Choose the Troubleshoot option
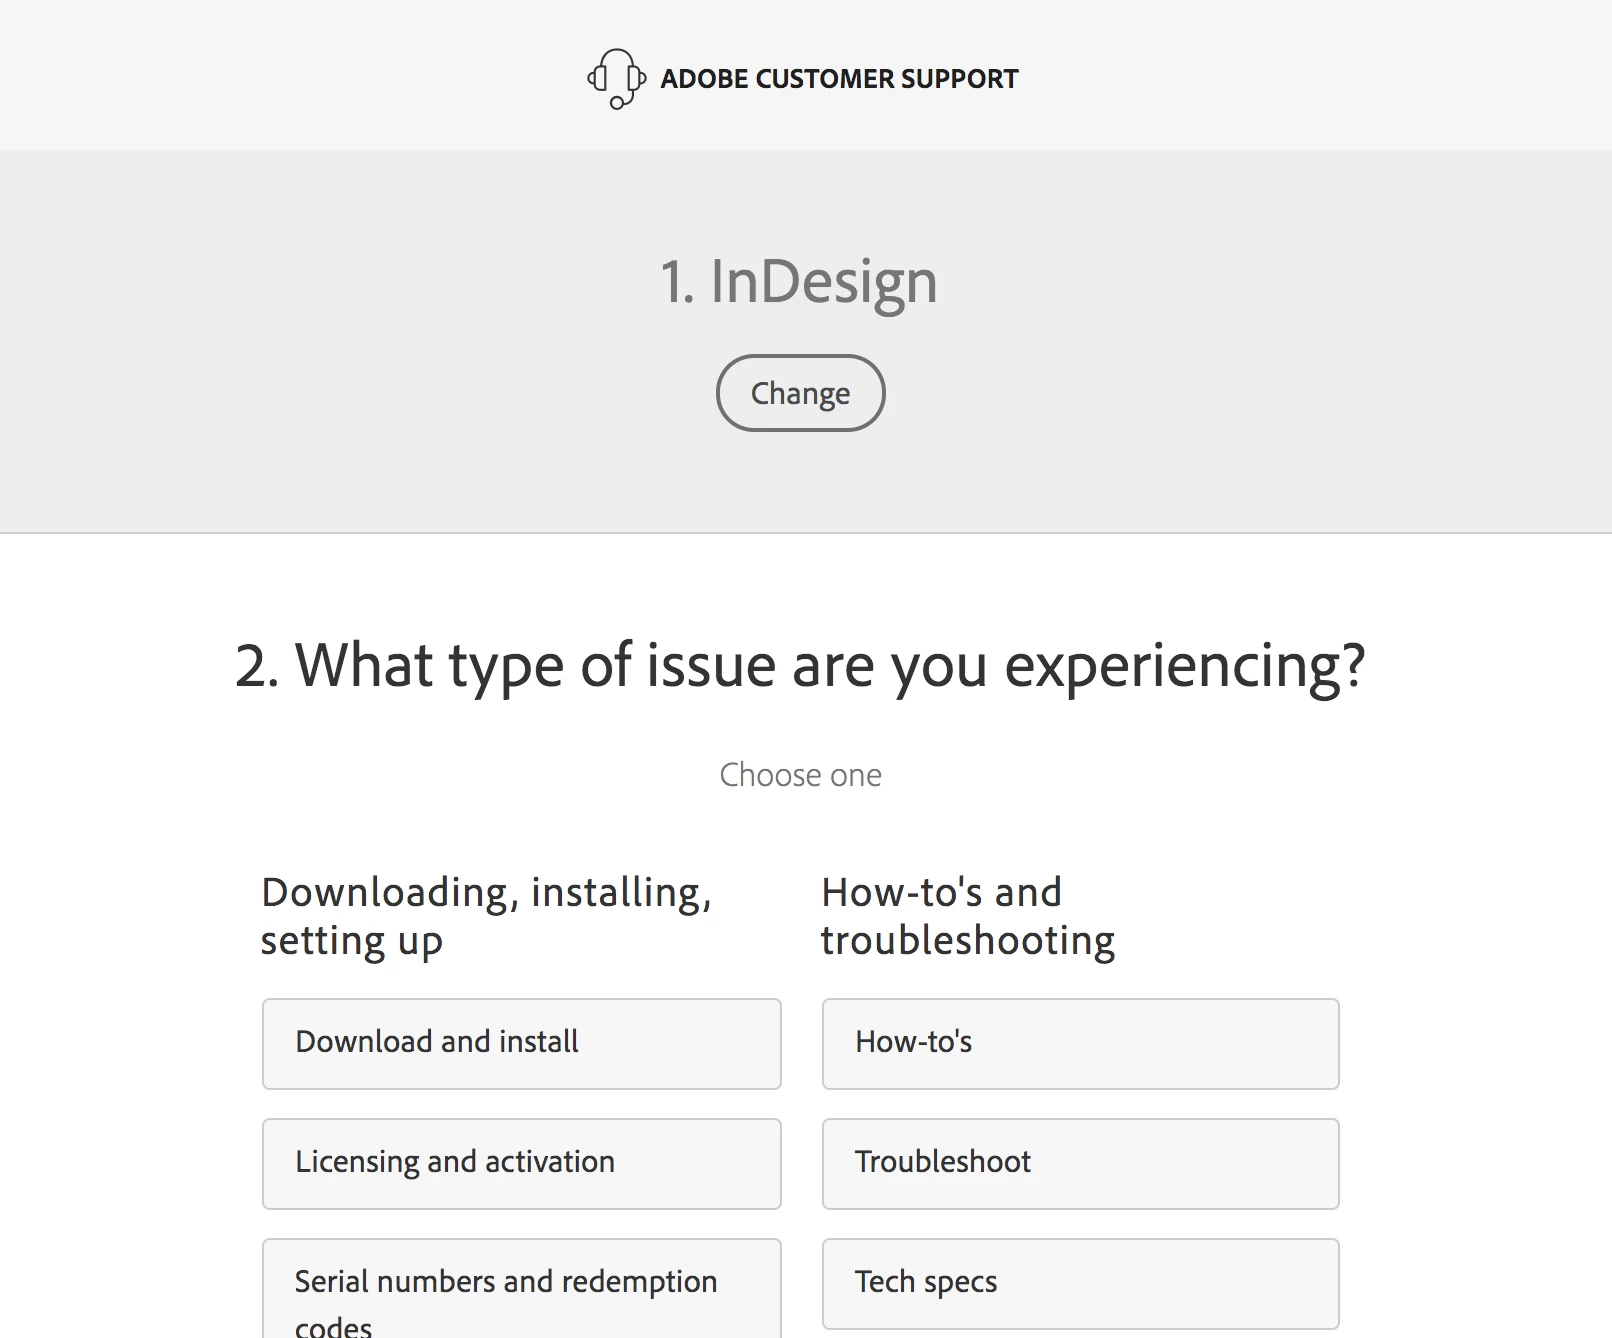Viewport: 1612px width, 1338px height. click(1080, 1163)
